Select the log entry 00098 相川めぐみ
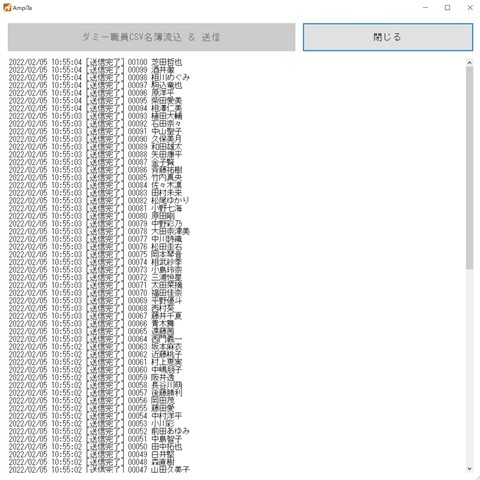This screenshot has width=480, height=480. (x=99, y=77)
